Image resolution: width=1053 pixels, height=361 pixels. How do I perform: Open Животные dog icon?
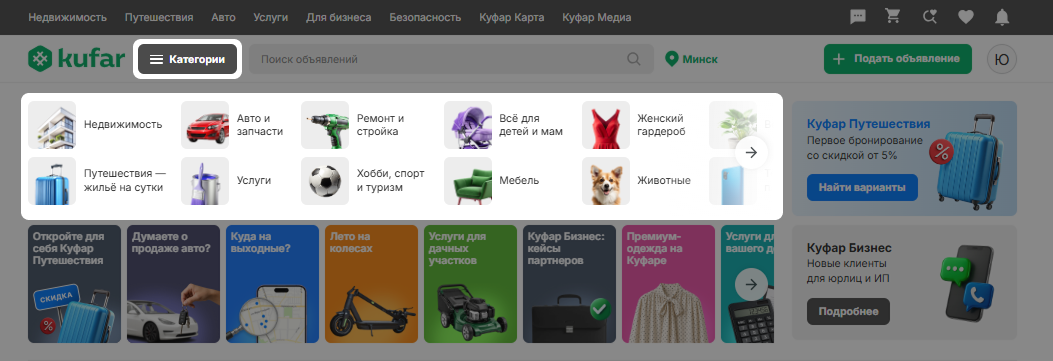point(606,180)
